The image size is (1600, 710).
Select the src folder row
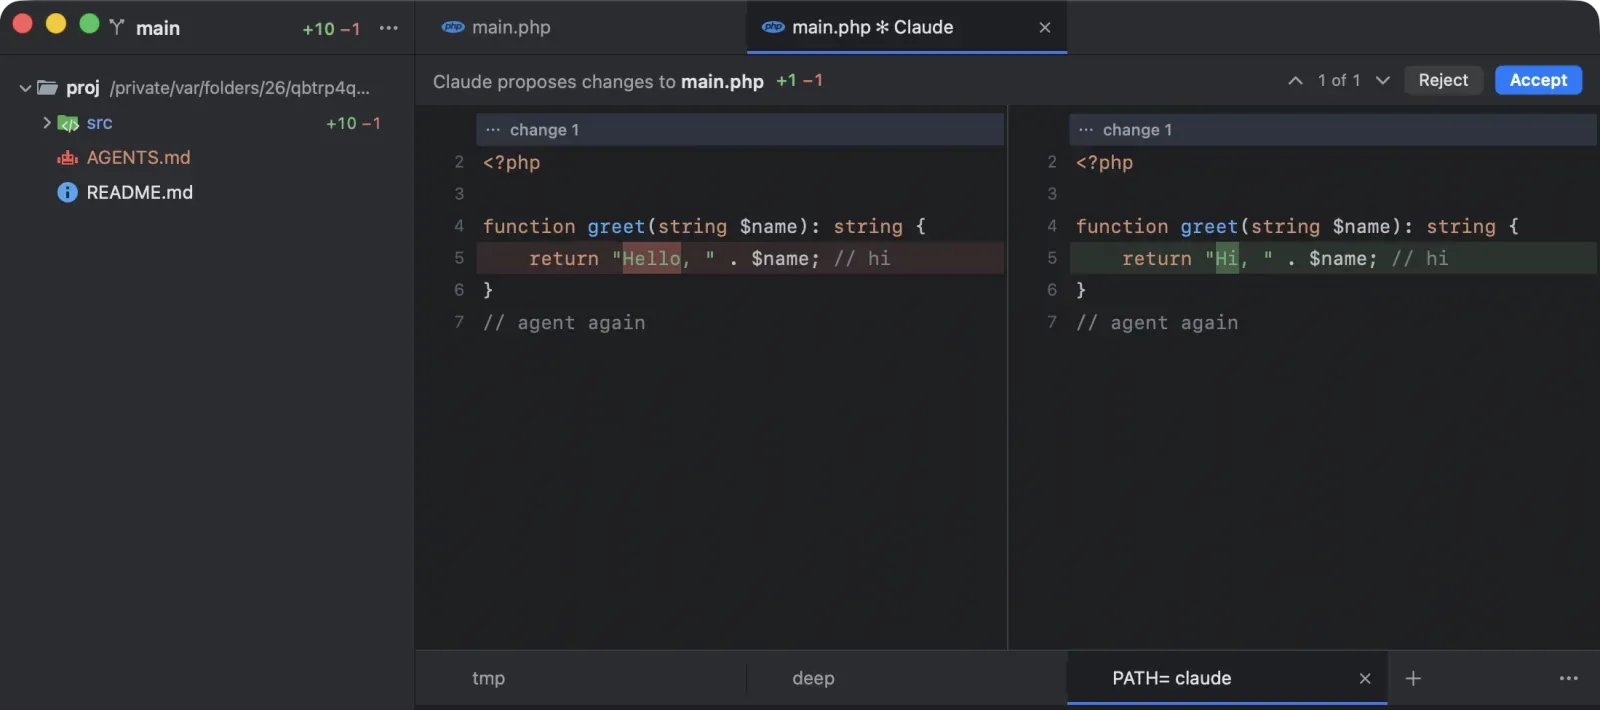207,123
